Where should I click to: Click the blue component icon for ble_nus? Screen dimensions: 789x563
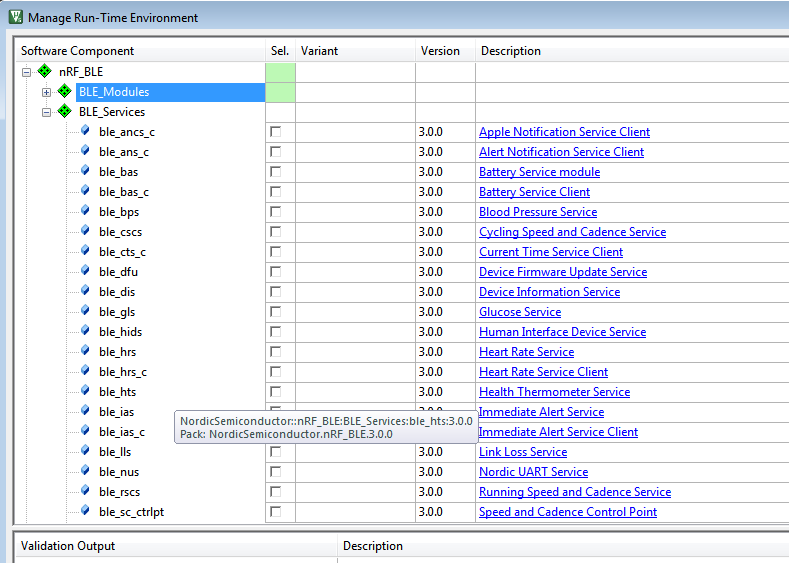85,471
